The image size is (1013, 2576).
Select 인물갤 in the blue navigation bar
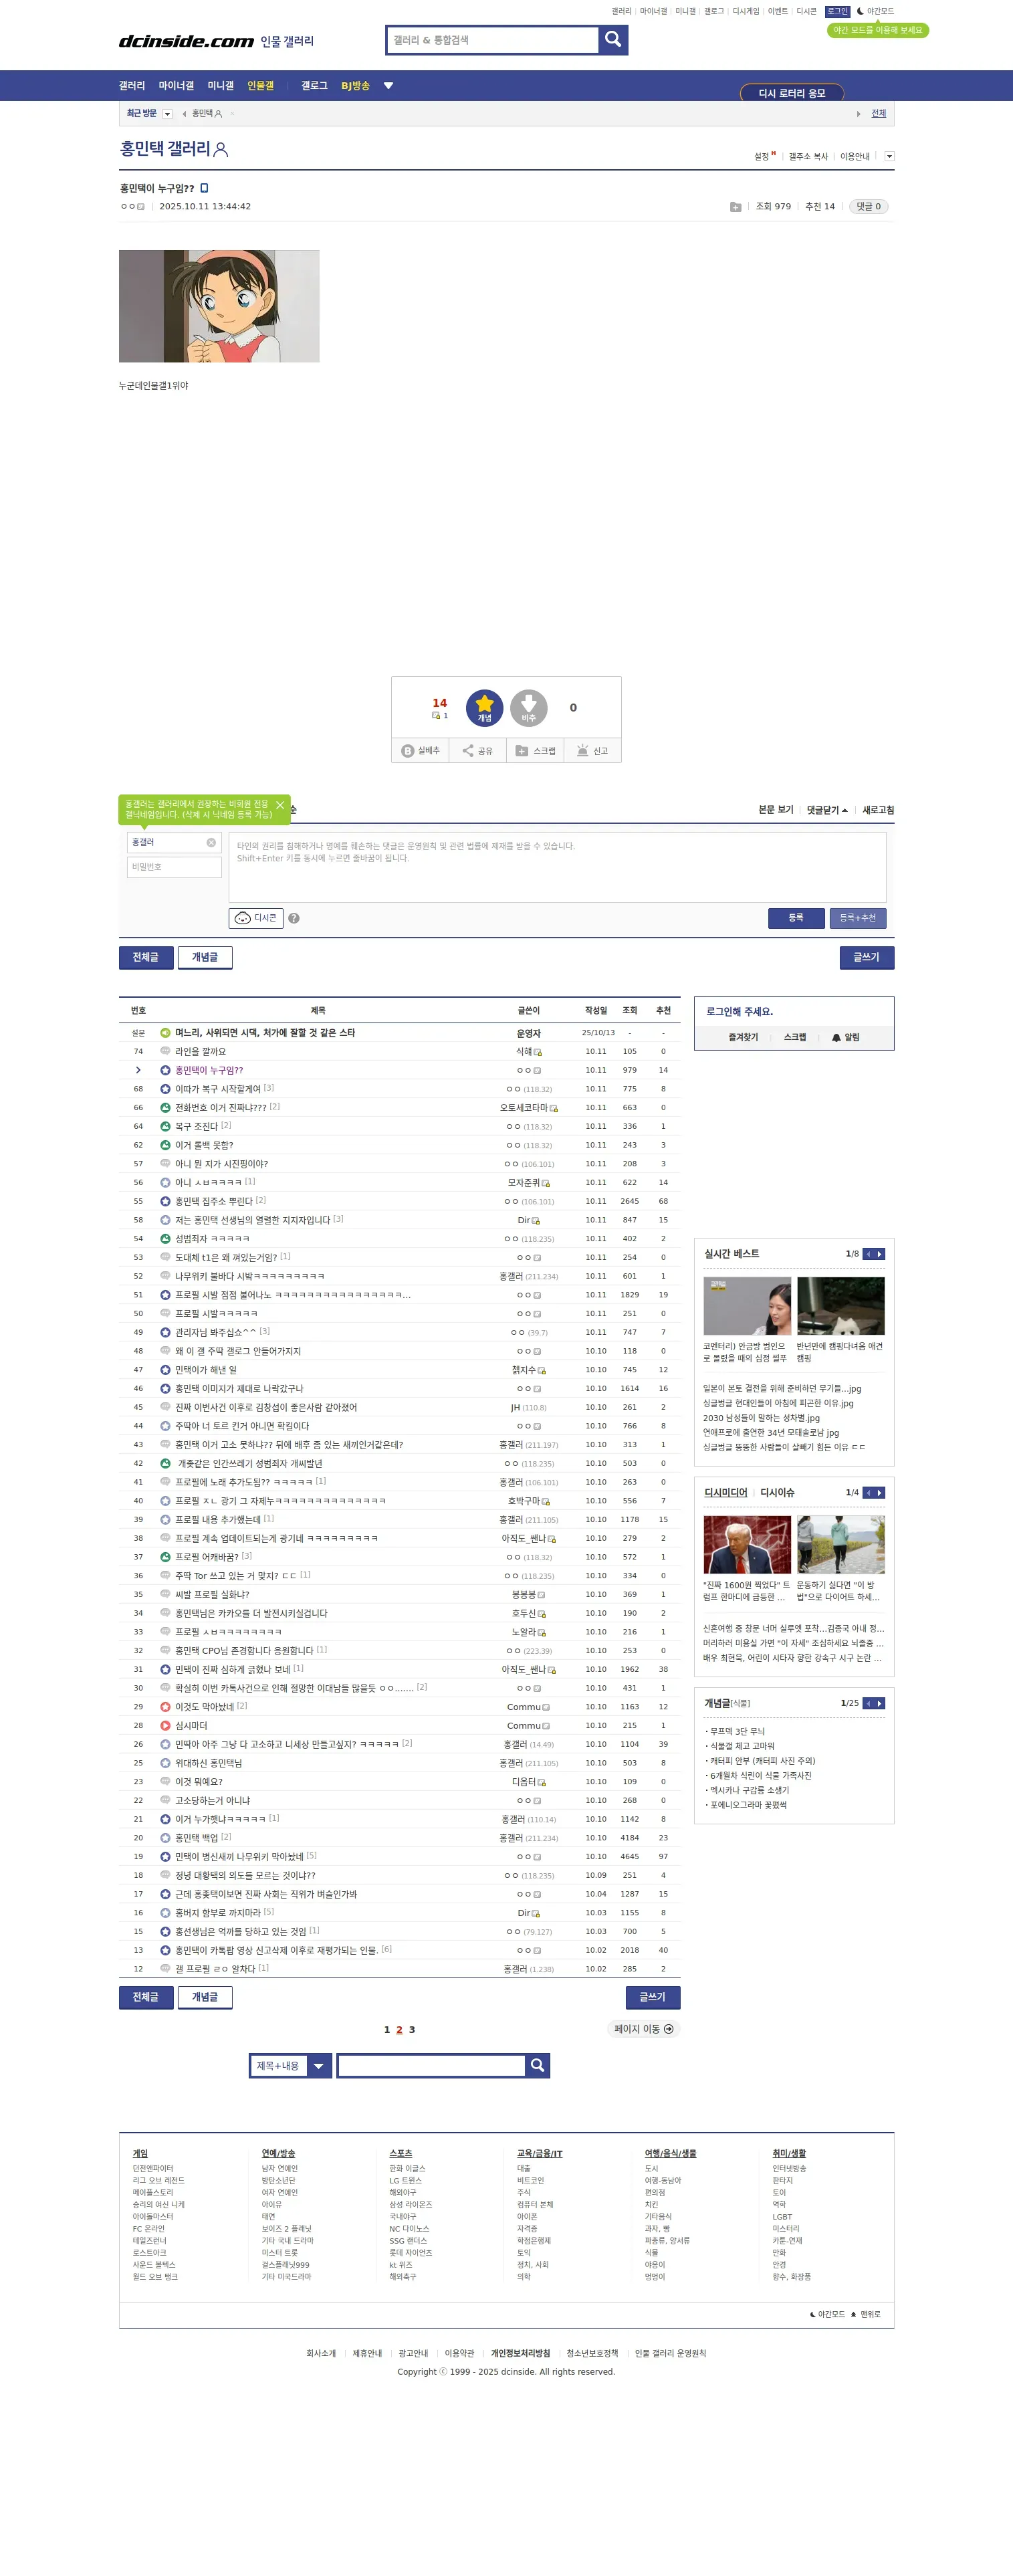(260, 86)
